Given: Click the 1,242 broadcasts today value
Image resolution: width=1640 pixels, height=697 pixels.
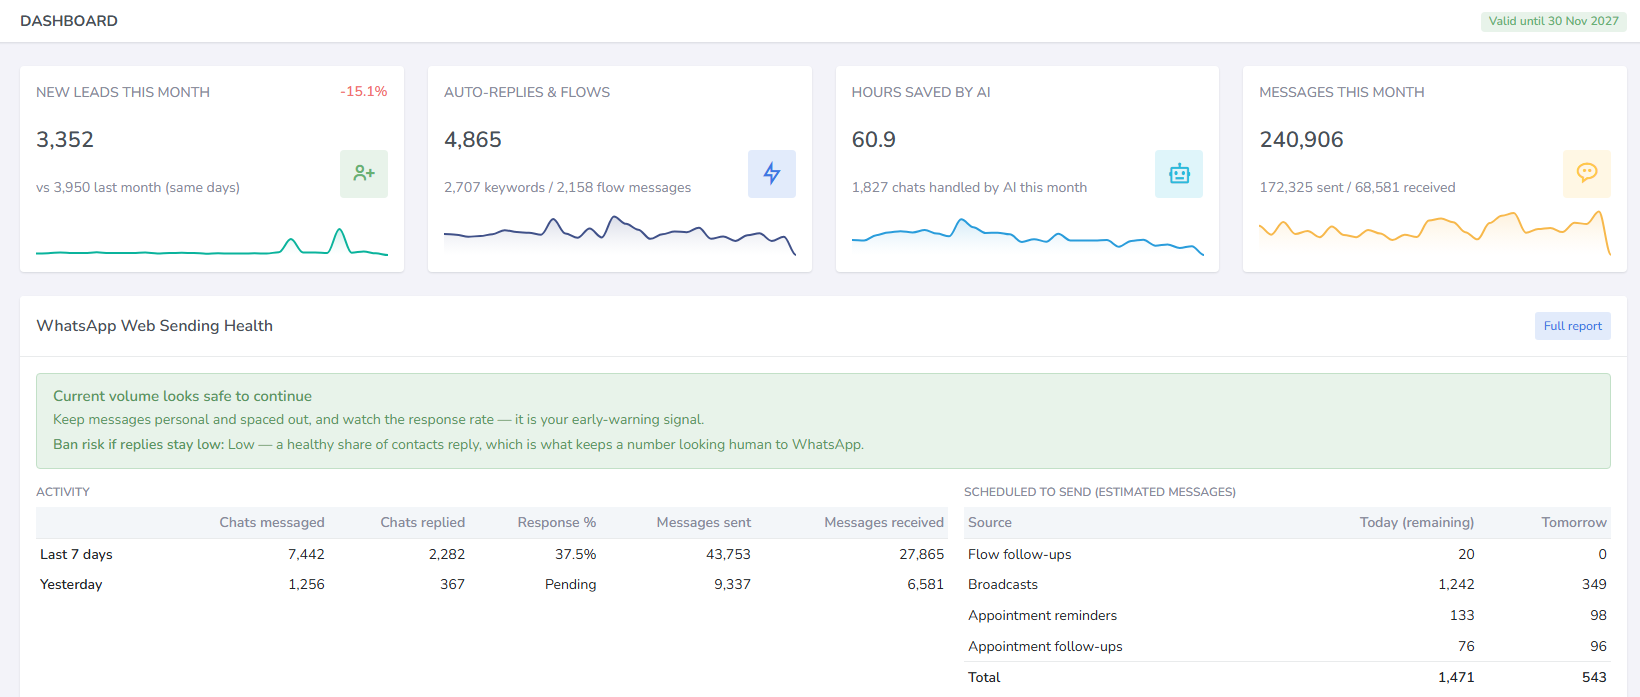Looking at the screenshot, I should (x=1456, y=584).
